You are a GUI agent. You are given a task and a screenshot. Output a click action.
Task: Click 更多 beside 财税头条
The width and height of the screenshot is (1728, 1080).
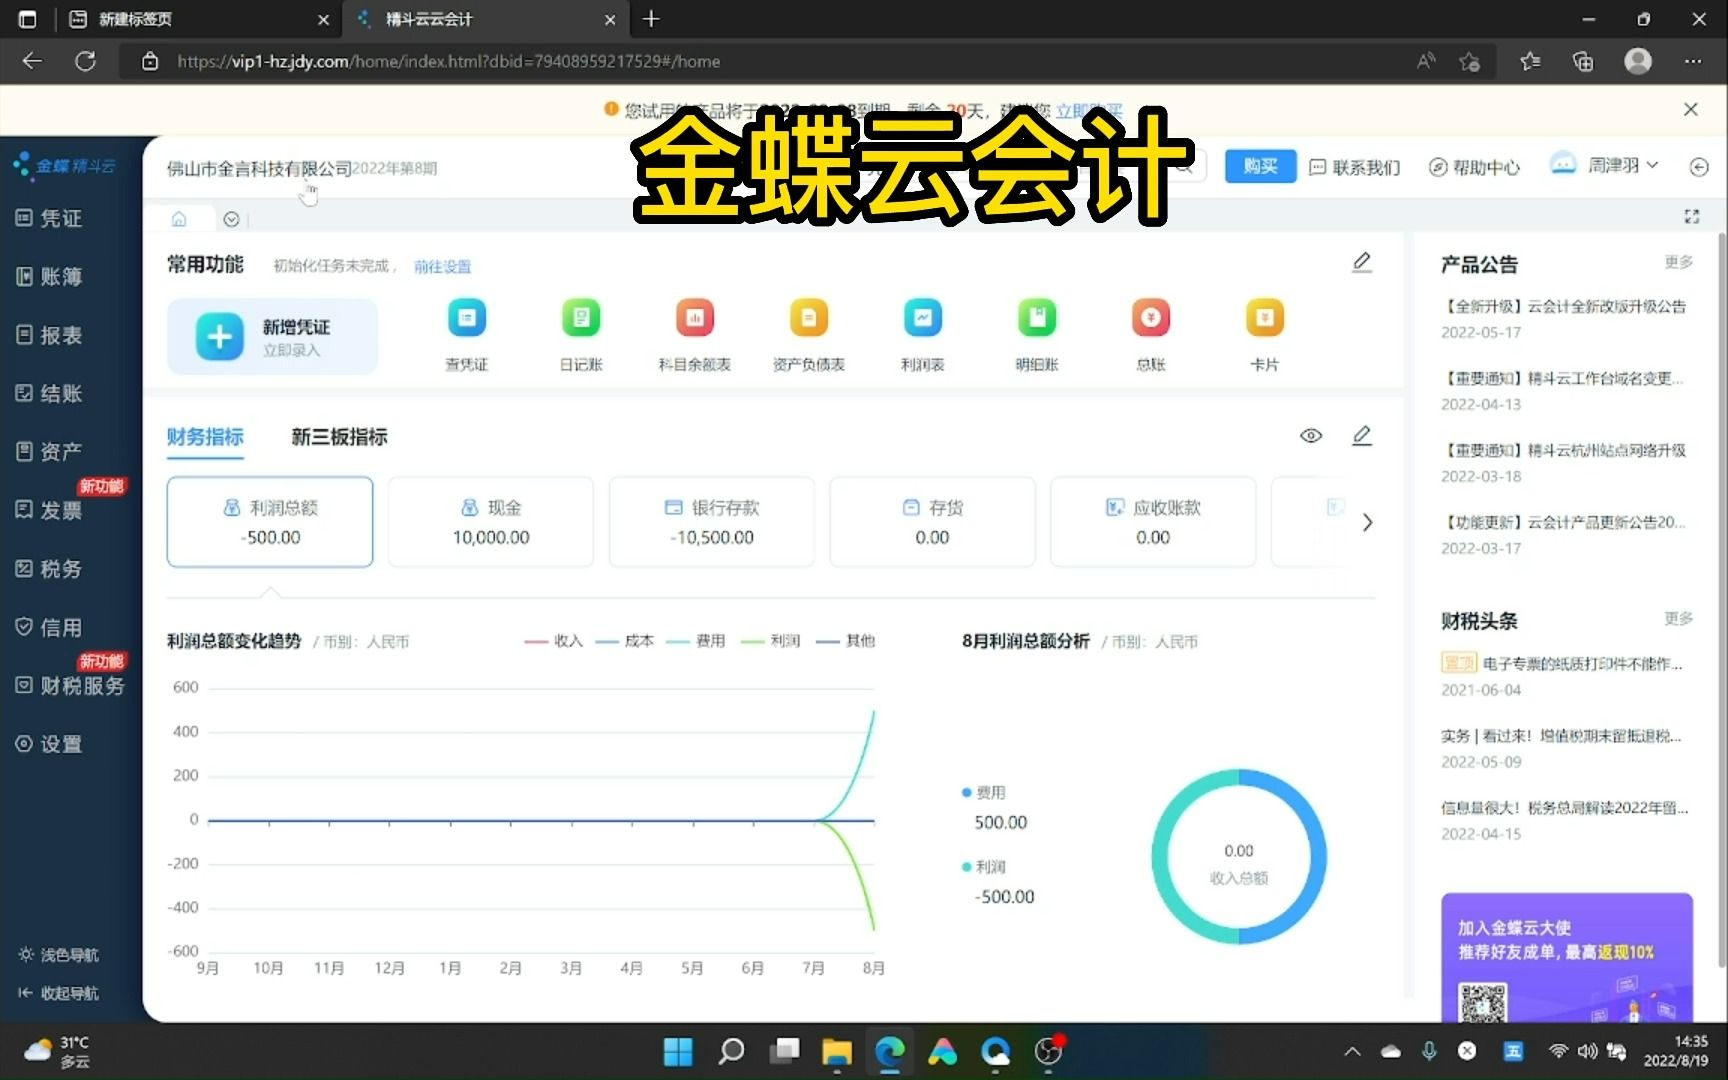point(1679,619)
